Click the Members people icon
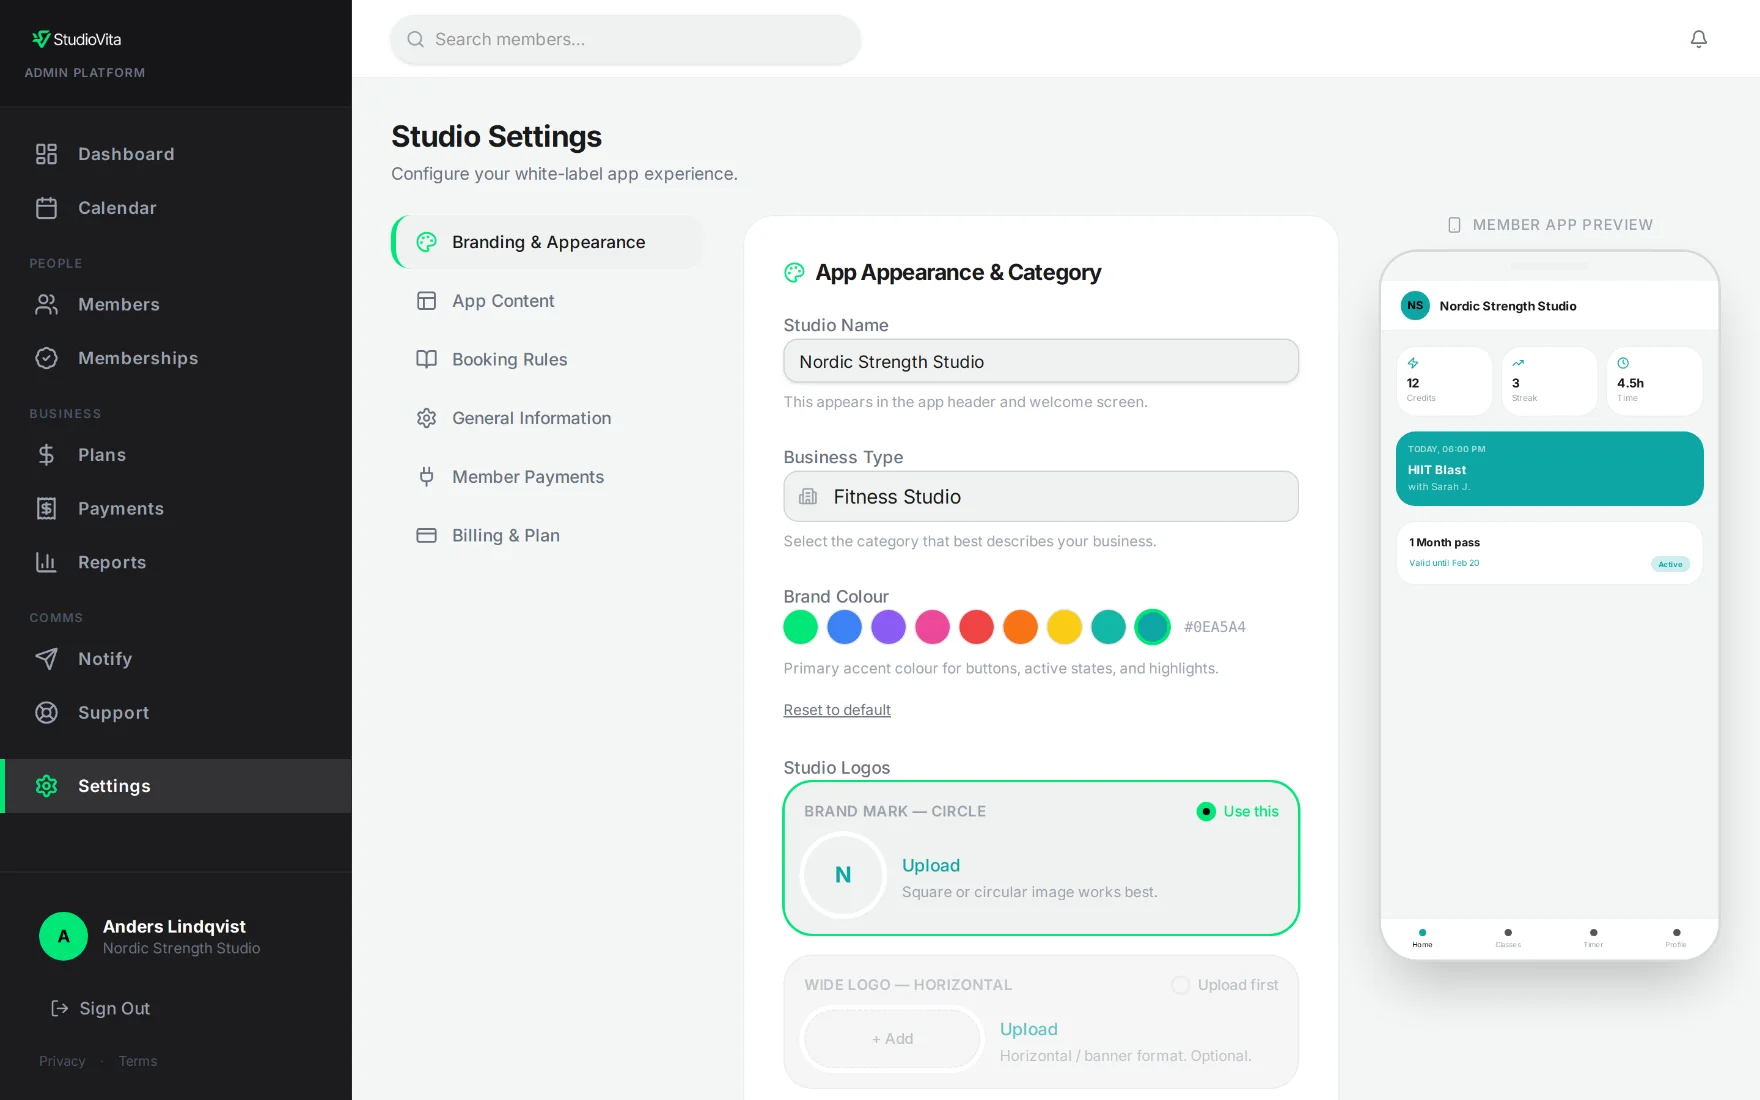1760x1100 pixels. (46, 304)
